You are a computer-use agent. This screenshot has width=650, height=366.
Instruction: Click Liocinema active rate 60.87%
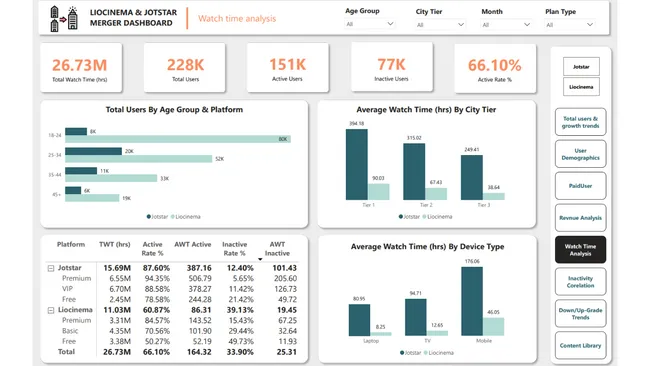point(156,310)
